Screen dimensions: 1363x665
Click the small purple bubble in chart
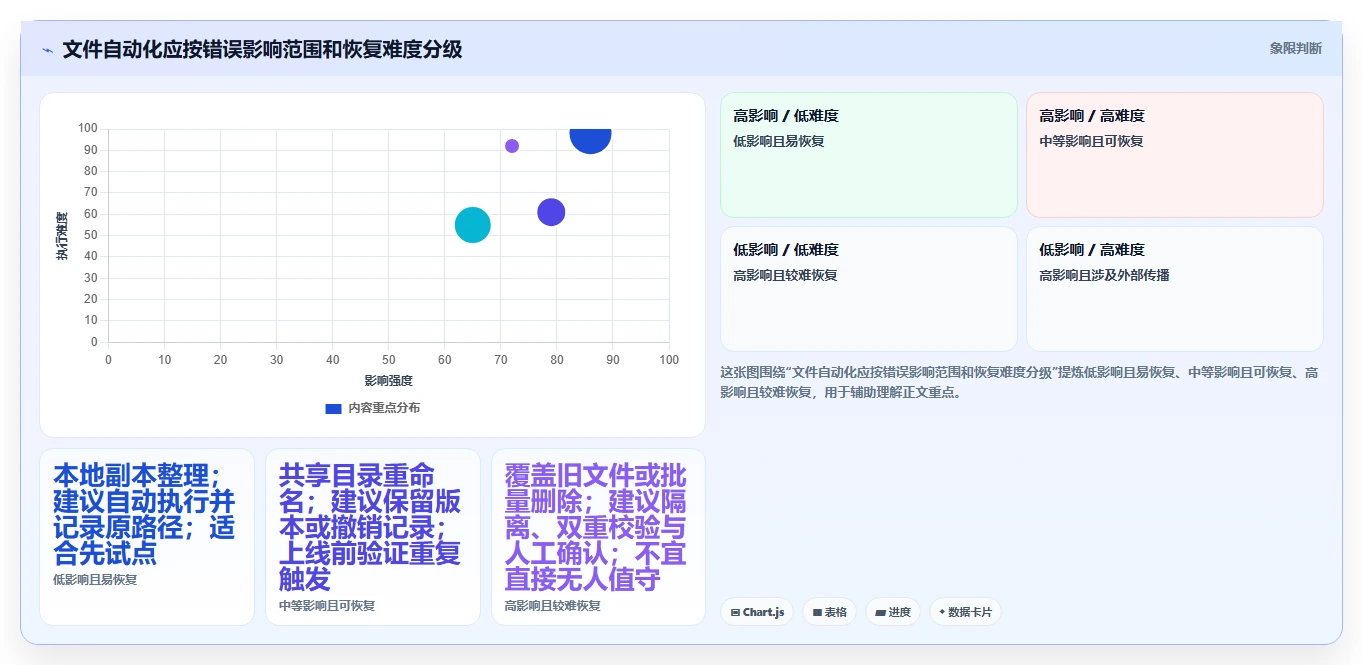coord(512,146)
